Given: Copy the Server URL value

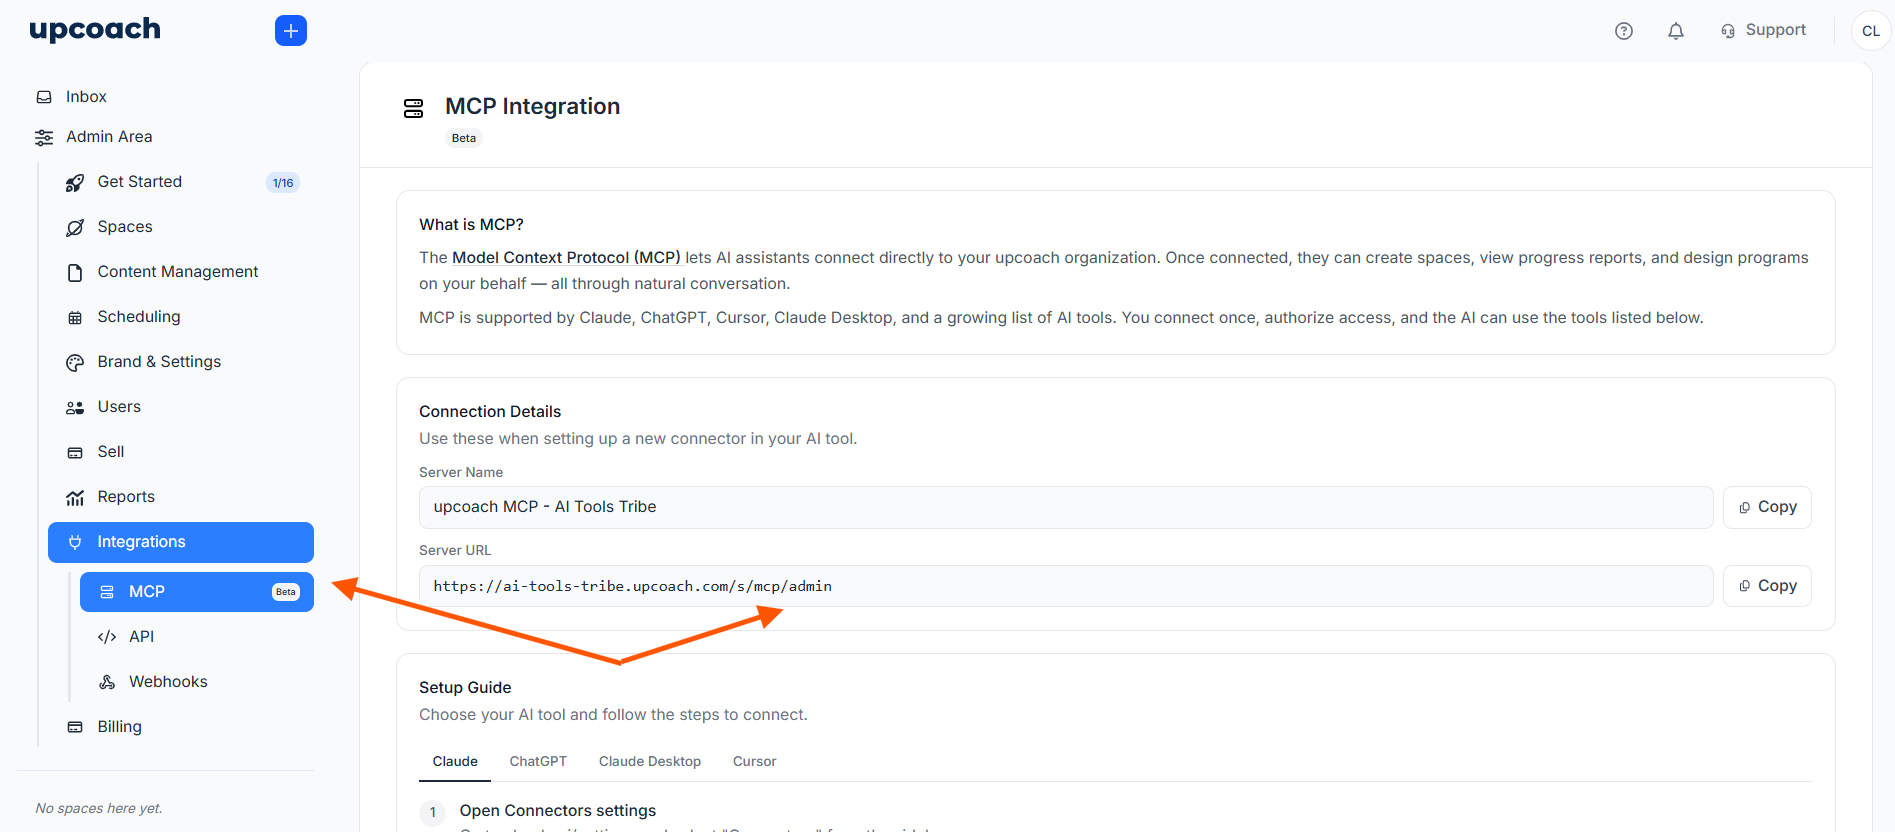Looking at the screenshot, I should coord(1767,586).
